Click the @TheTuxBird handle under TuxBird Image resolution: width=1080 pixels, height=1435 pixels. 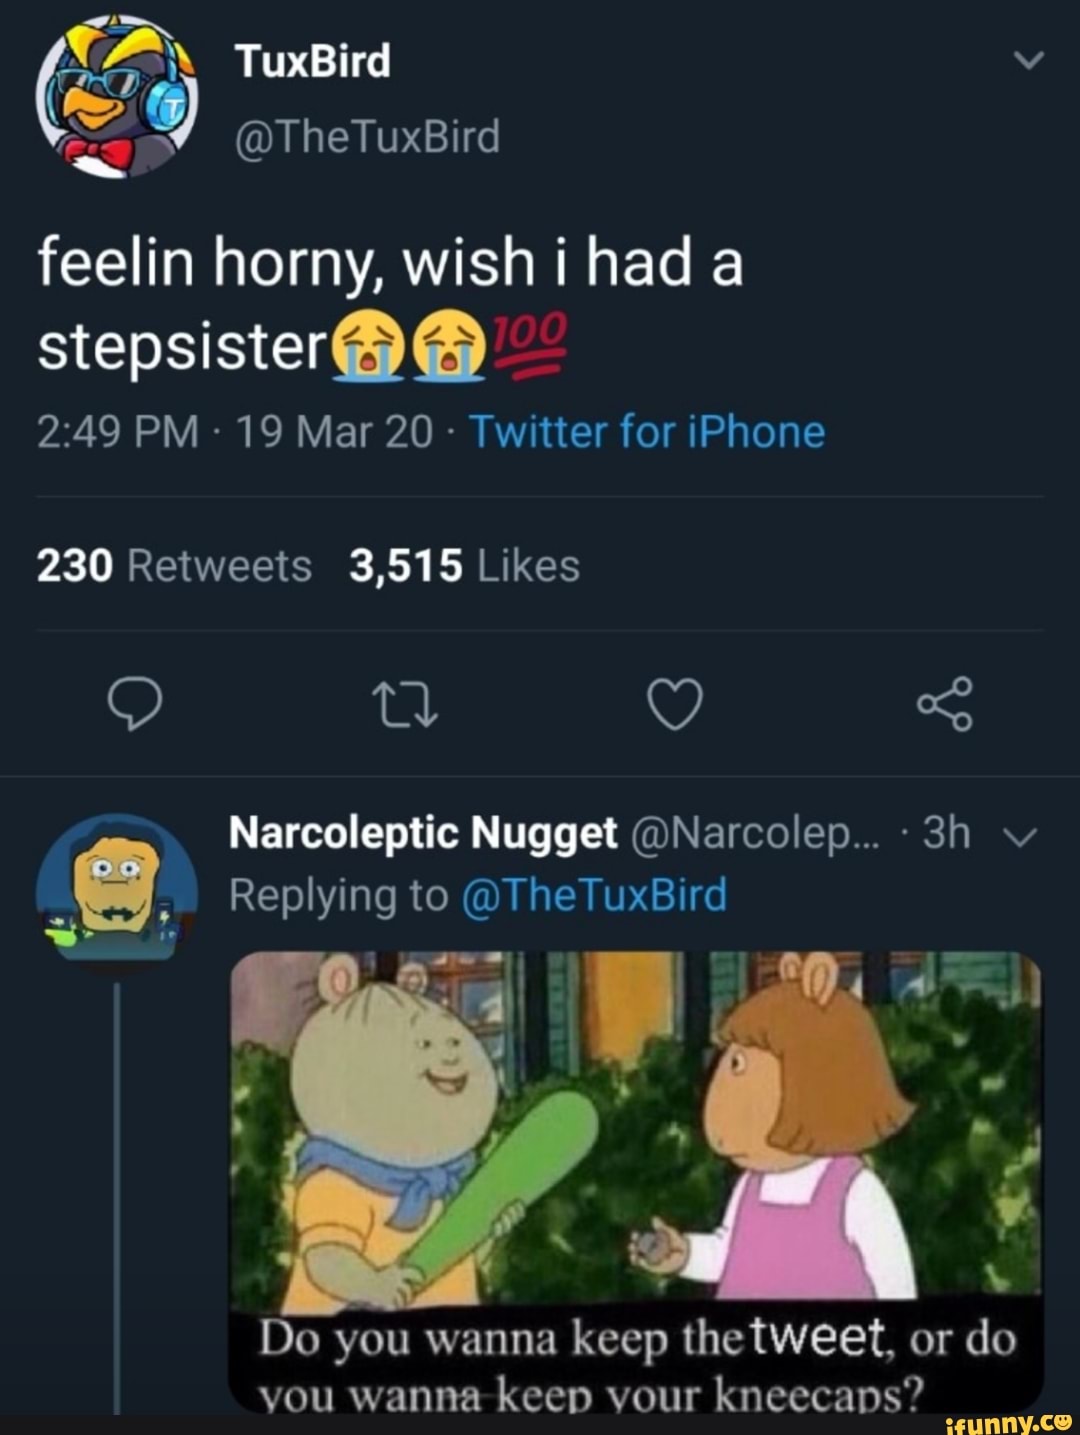point(367,136)
